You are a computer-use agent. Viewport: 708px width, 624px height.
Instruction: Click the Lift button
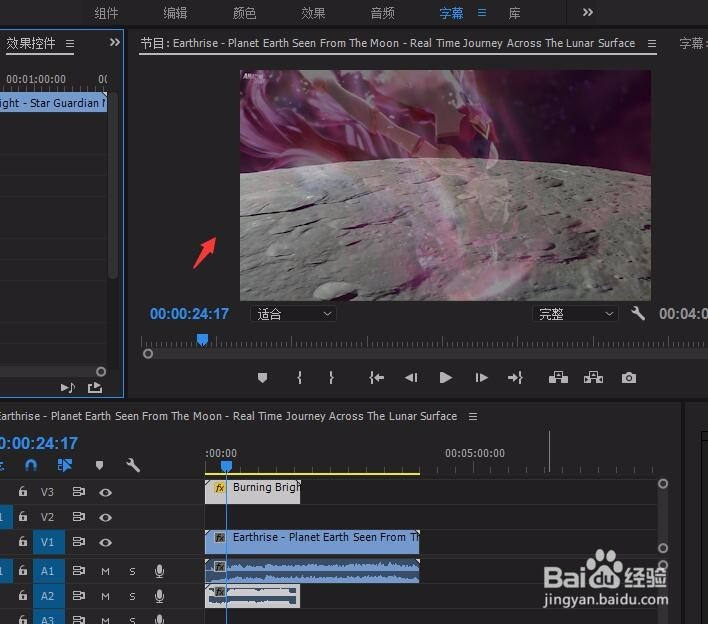point(558,377)
